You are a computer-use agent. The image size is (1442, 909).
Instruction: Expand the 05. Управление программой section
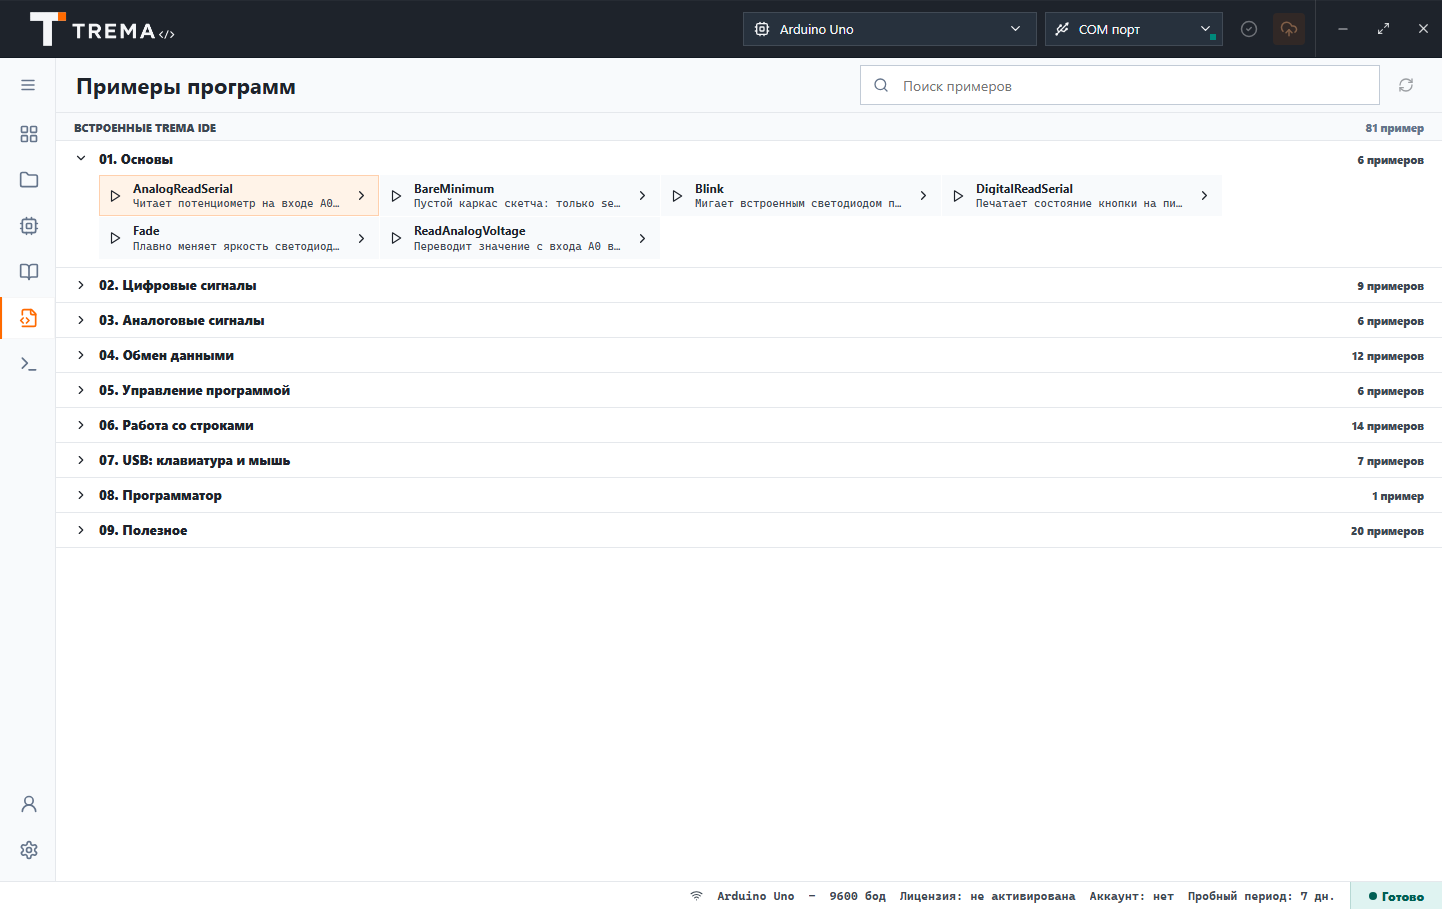coord(81,390)
